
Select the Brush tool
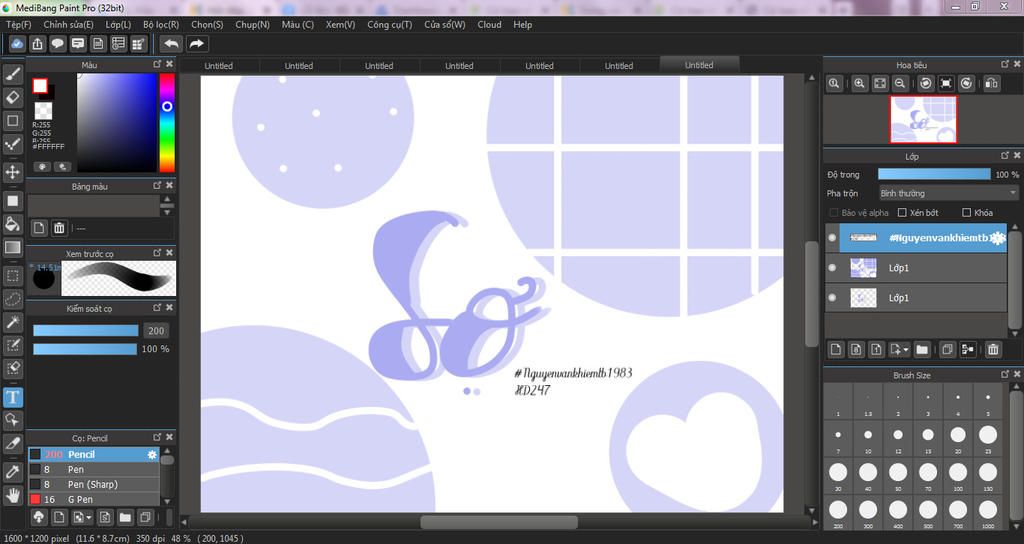click(12, 74)
